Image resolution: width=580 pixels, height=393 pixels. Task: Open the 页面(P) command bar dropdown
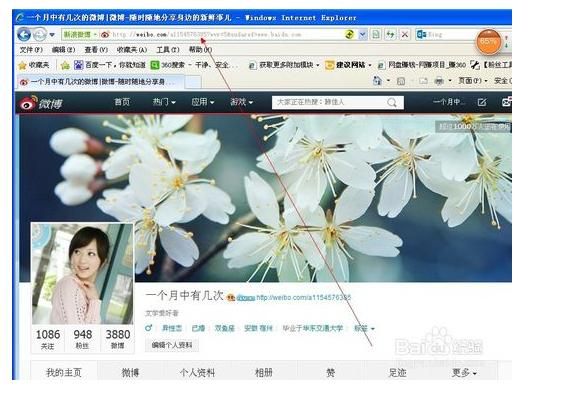(473, 81)
